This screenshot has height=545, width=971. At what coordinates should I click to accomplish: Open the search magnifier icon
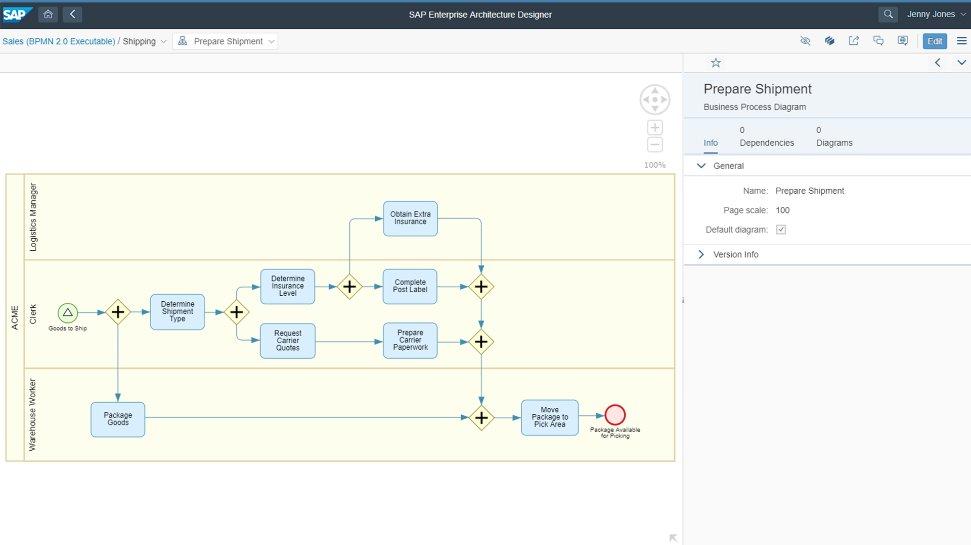(x=888, y=14)
